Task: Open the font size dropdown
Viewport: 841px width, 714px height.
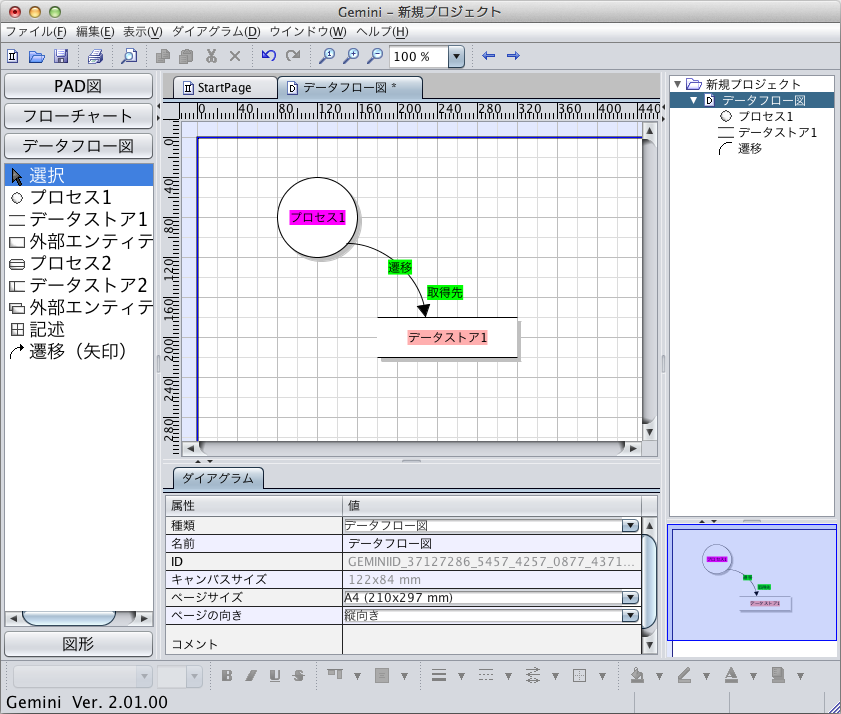Action: pos(194,676)
